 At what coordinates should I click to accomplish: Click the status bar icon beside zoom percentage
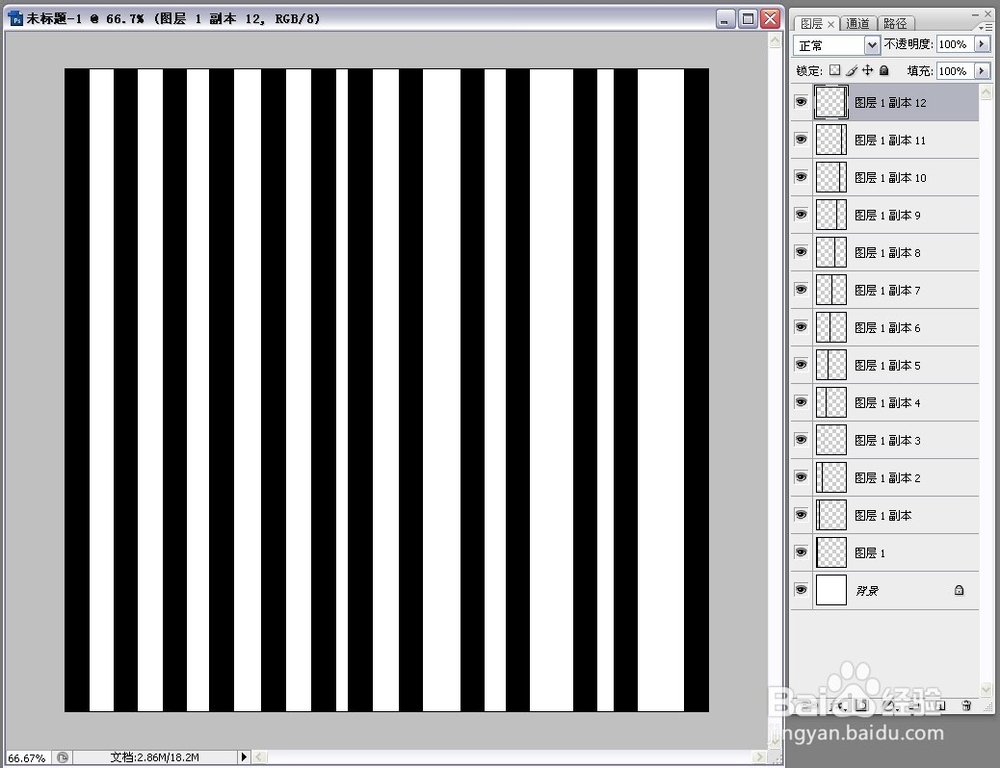(x=62, y=757)
